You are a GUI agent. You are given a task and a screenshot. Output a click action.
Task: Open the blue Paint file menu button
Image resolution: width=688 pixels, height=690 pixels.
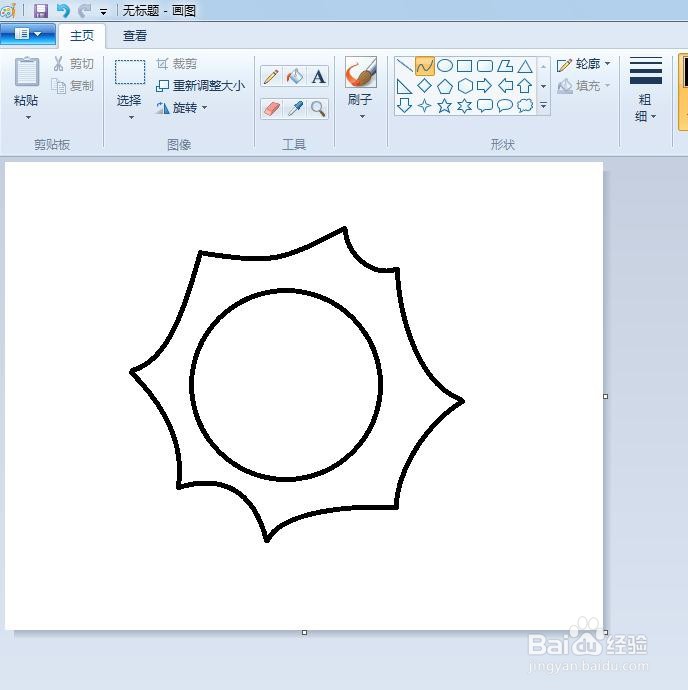[x=28, y=34]
